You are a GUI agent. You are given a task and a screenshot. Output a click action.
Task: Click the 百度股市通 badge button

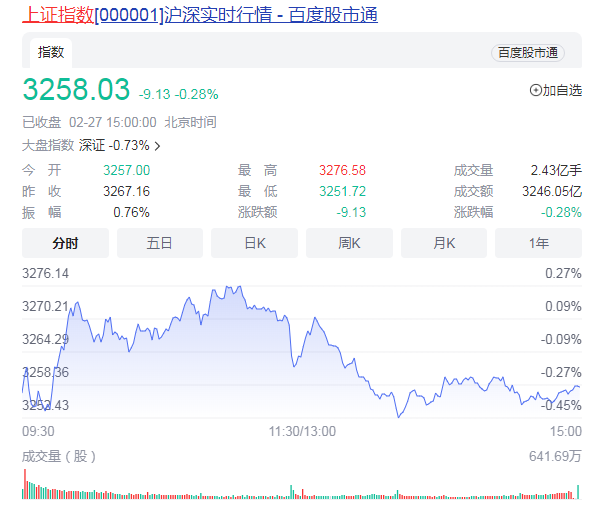528,53
